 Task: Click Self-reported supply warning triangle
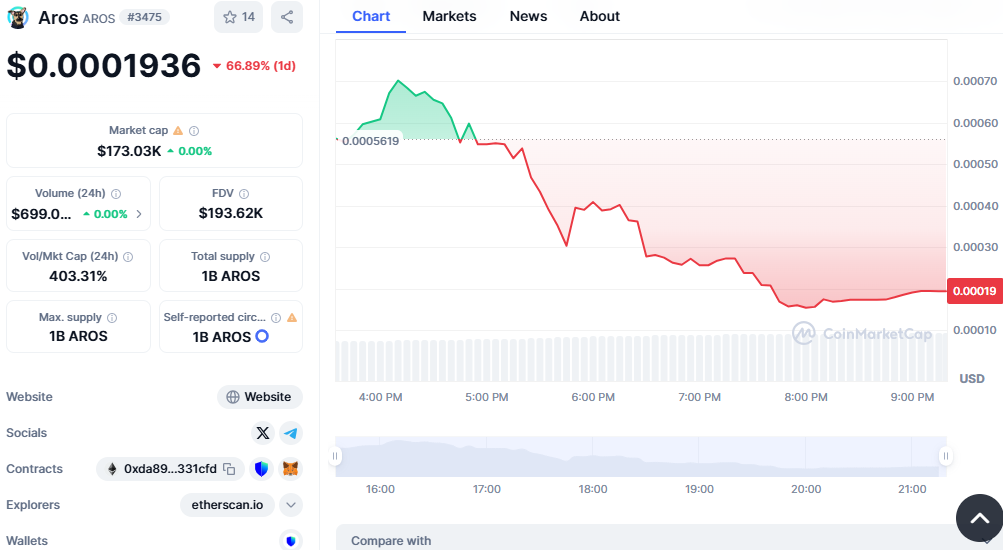292,318
